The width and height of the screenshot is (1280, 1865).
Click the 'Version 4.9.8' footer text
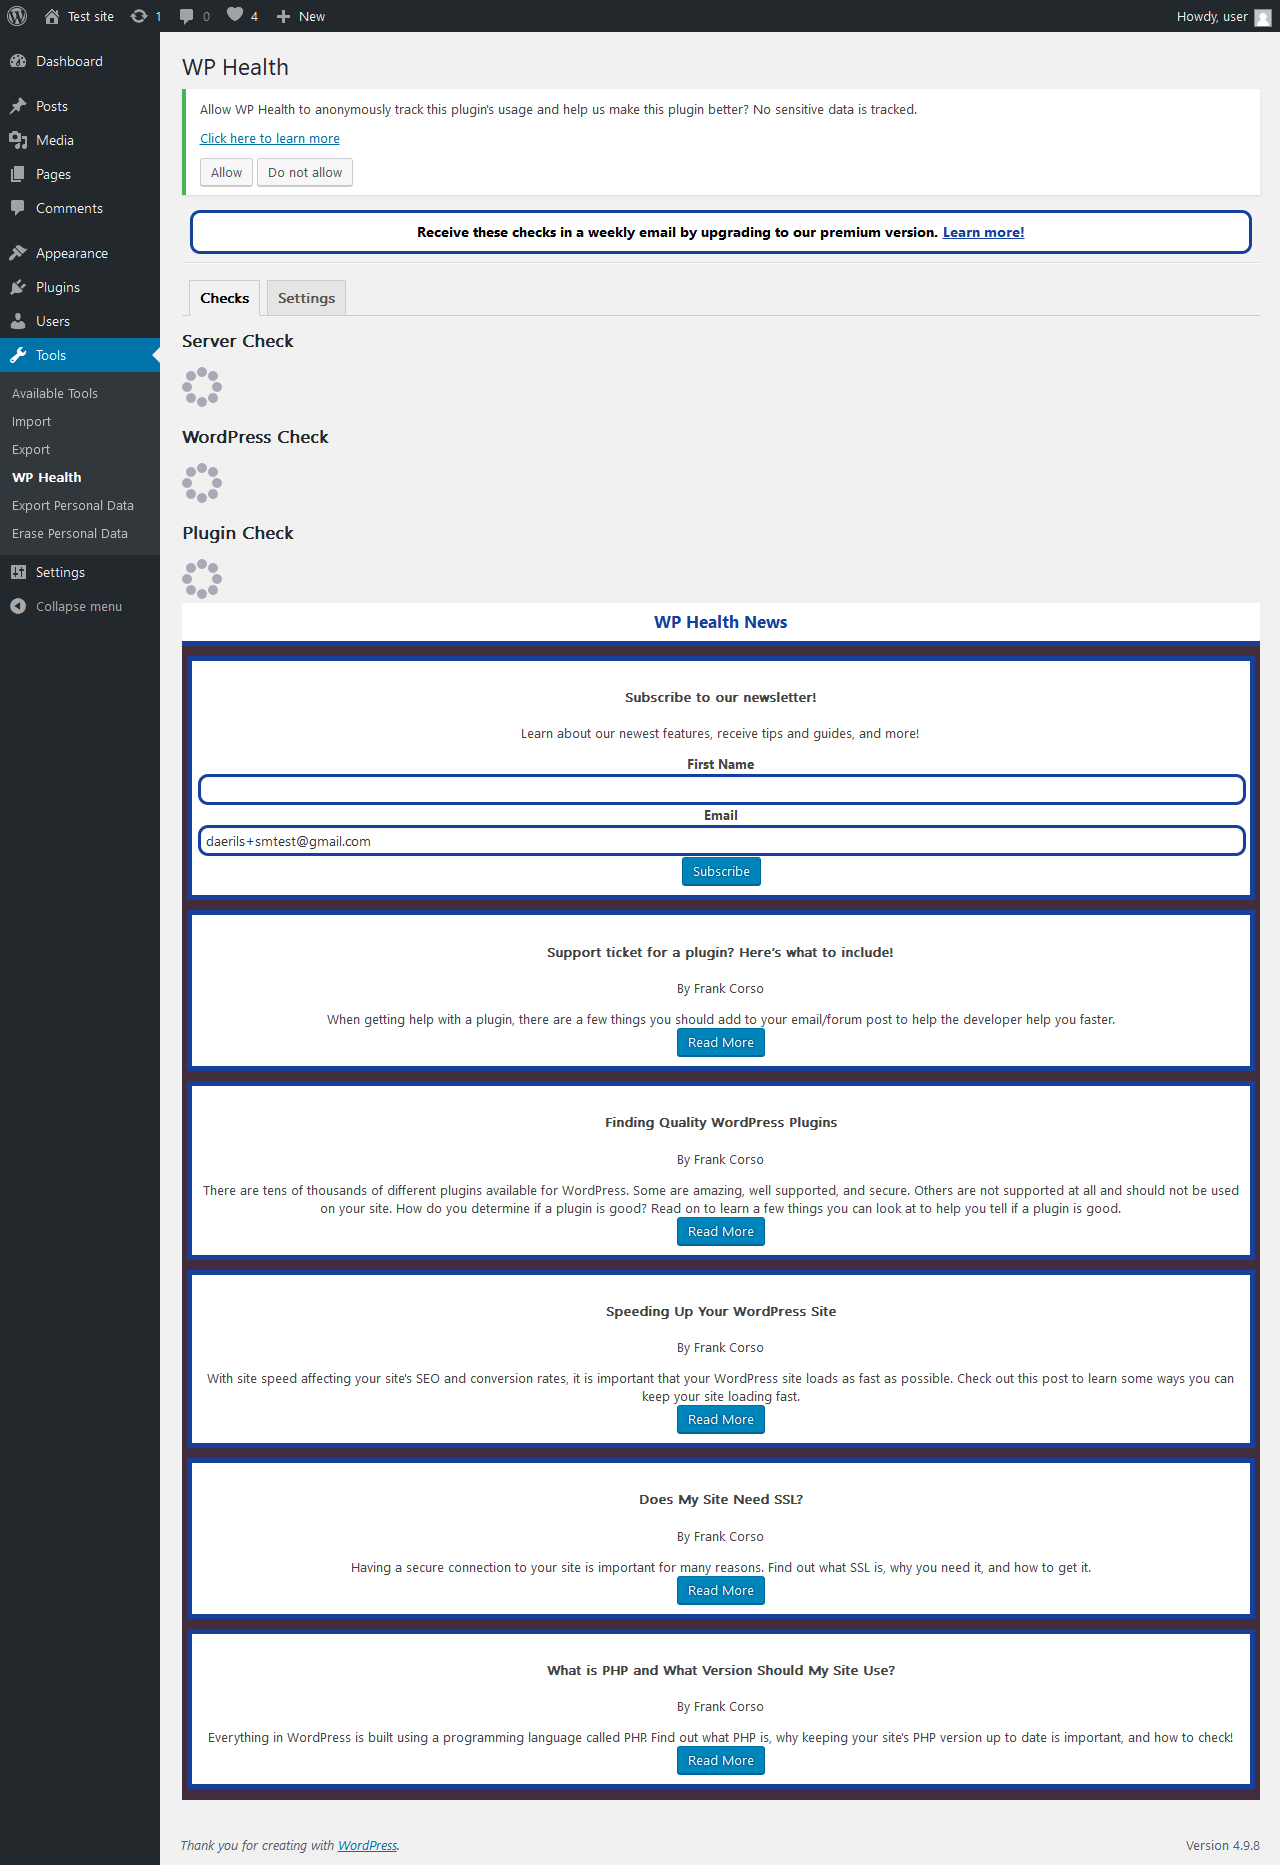[x=1222, y=1845]
